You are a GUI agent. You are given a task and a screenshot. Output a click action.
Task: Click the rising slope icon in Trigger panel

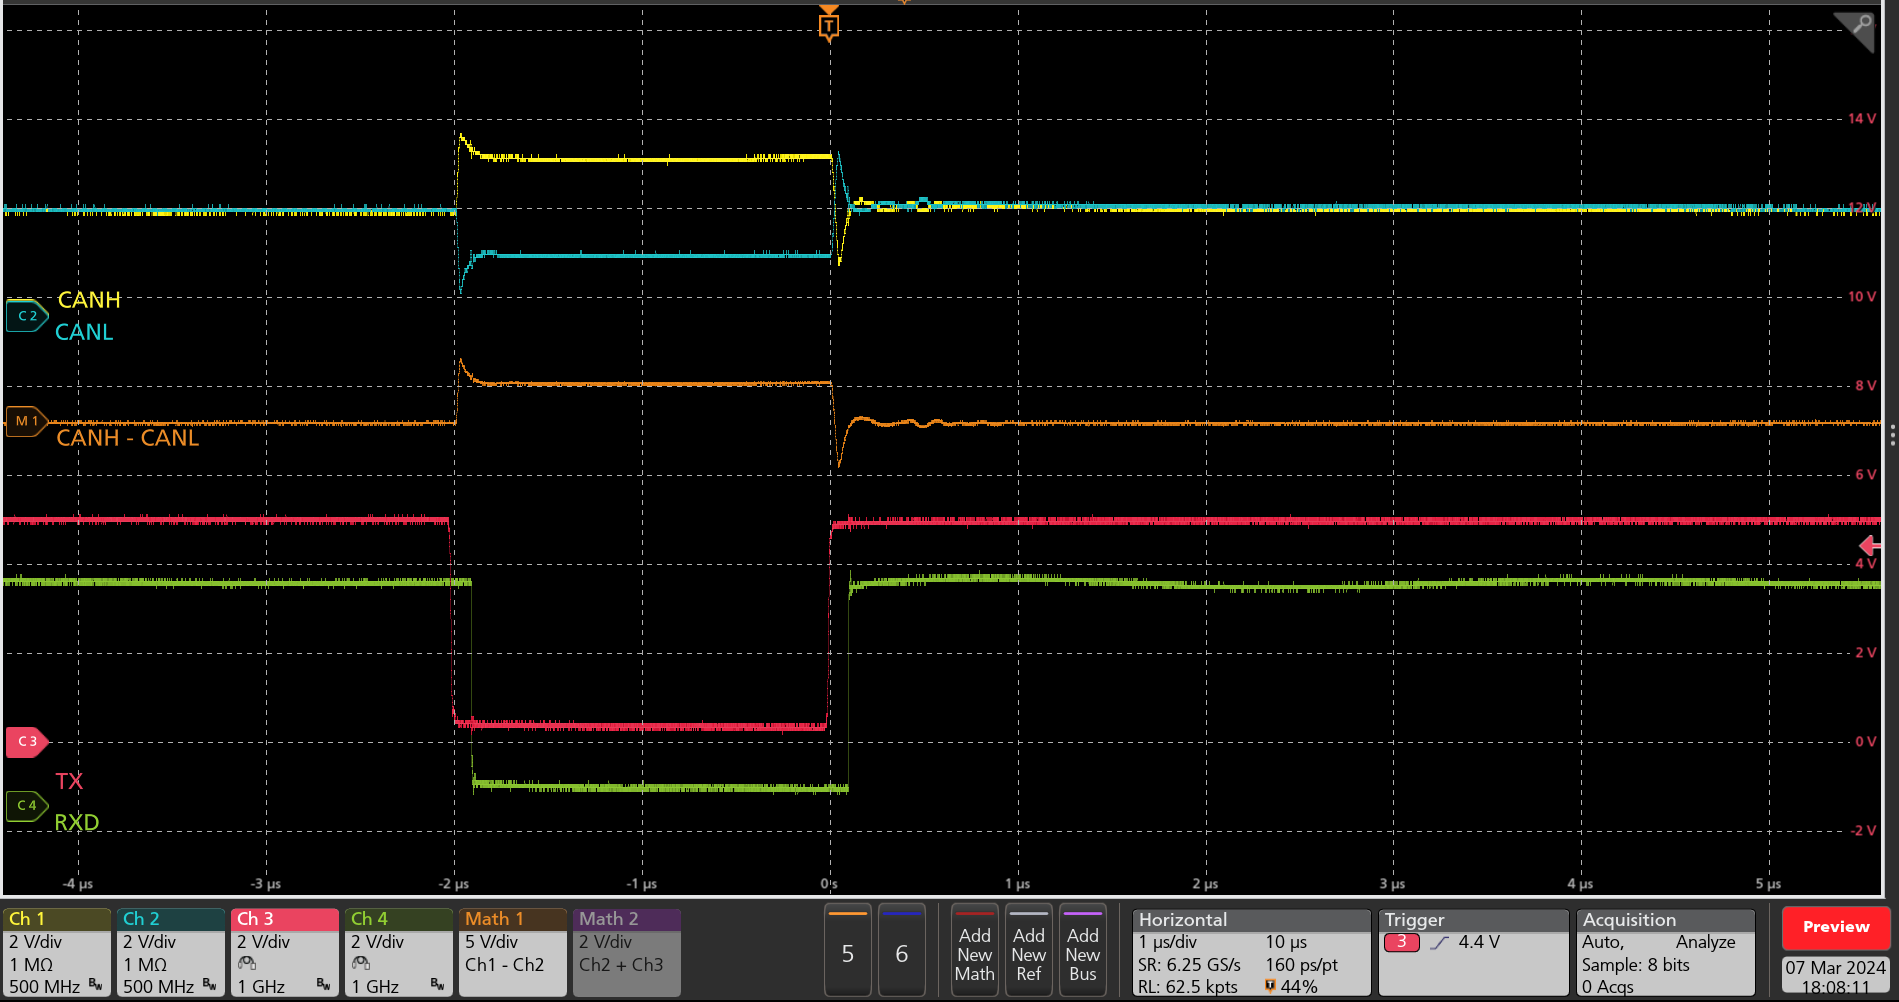(x=1440, y=942)
